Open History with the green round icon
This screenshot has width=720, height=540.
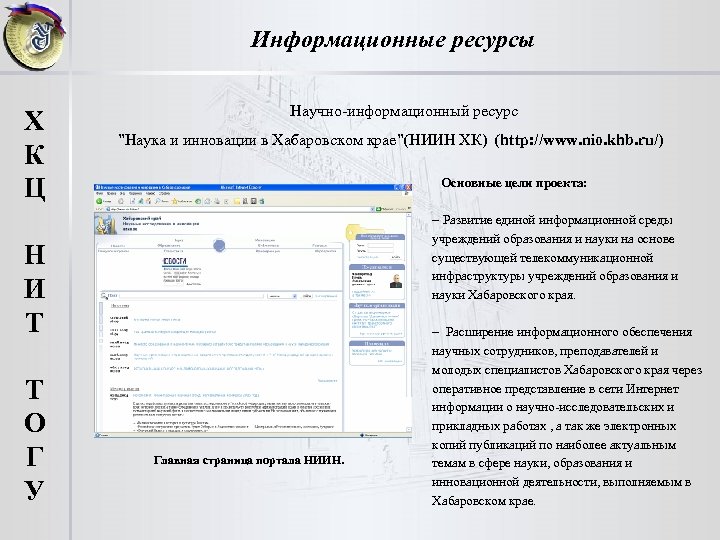[198, 201]
